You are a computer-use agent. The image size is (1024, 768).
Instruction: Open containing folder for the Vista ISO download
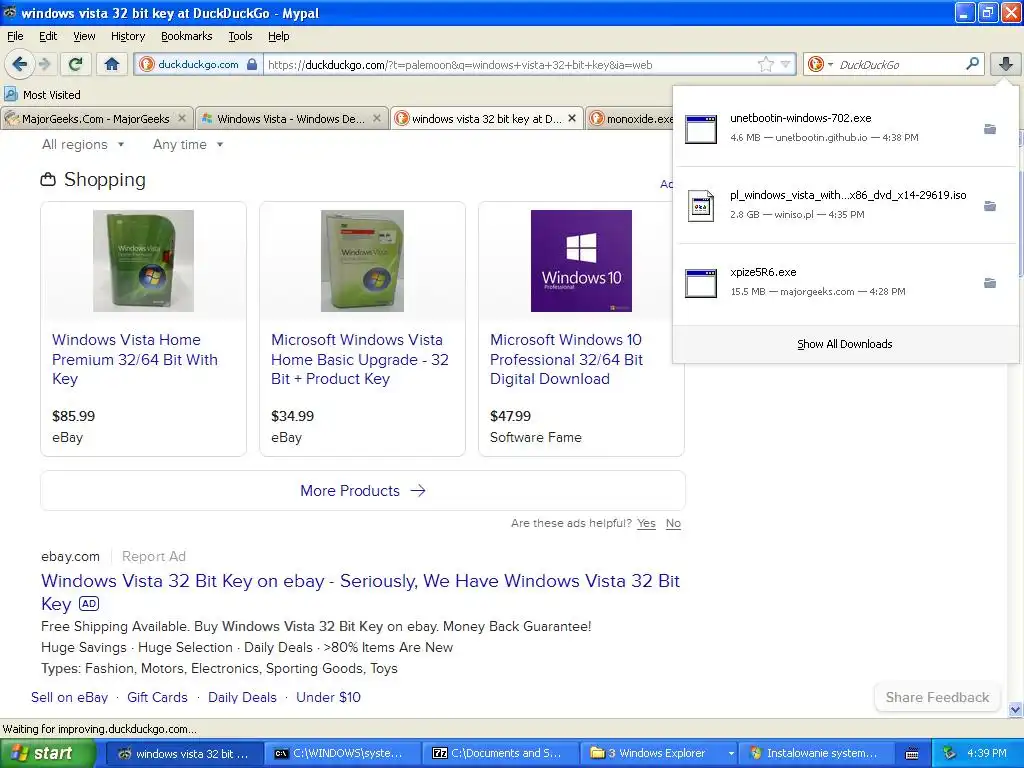click(x=990, y=206)
